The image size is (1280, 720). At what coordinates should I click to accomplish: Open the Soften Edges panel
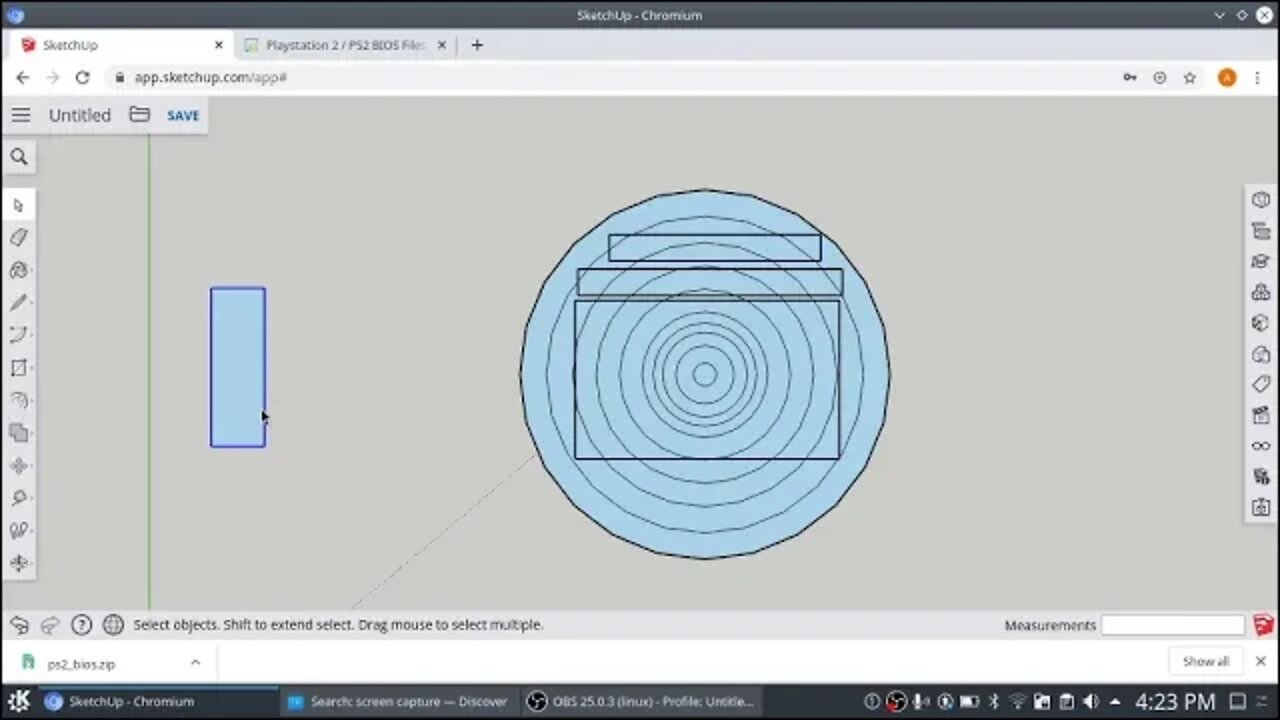pos(1261,477)
